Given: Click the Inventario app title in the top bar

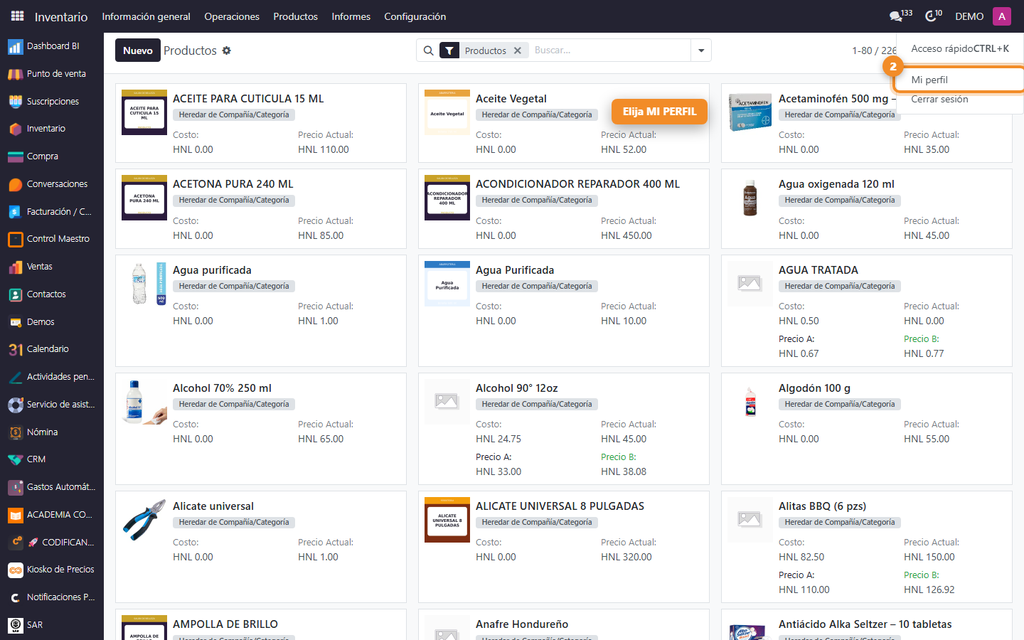Looking at the screenshot, I should (61, 17).
